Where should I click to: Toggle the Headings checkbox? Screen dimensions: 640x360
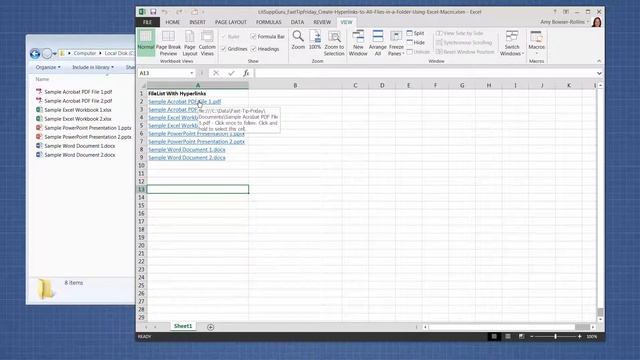pos(253,49)
